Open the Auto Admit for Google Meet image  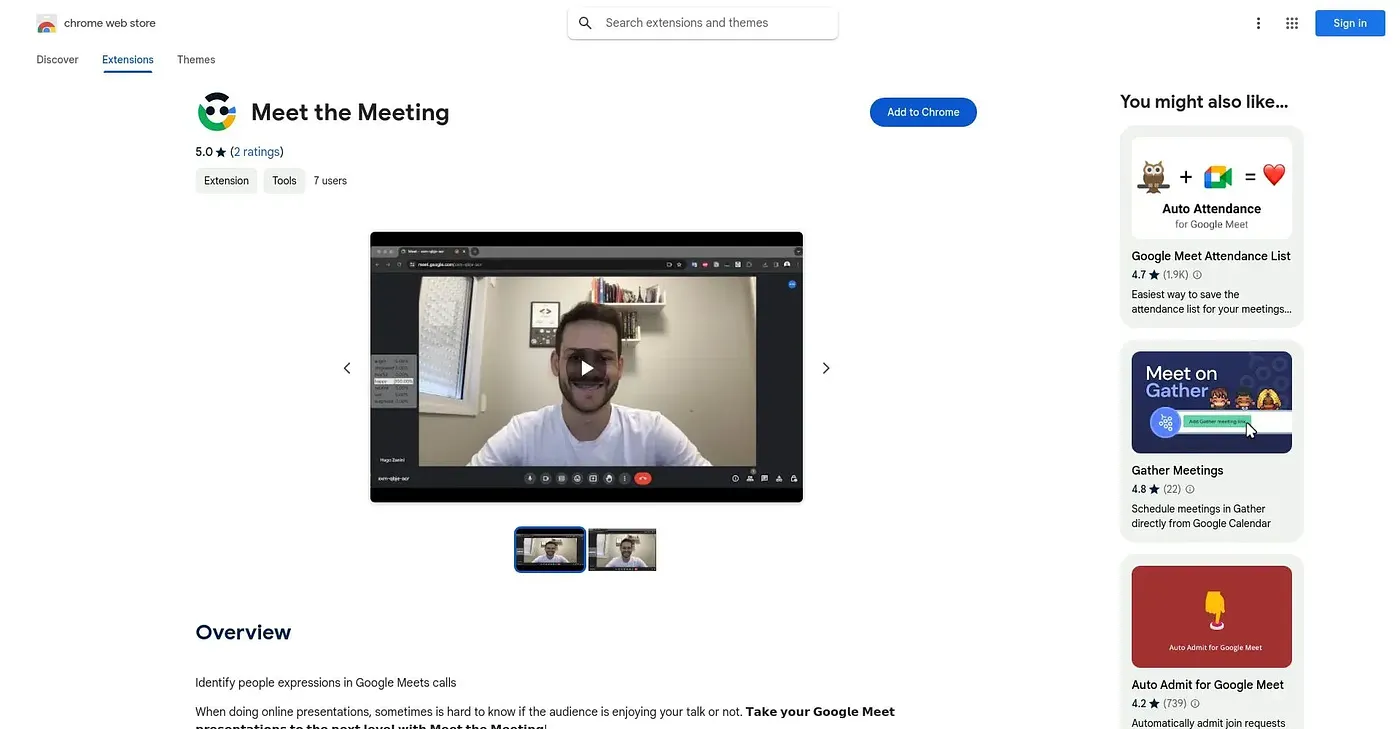click(x=1212, y=617)
